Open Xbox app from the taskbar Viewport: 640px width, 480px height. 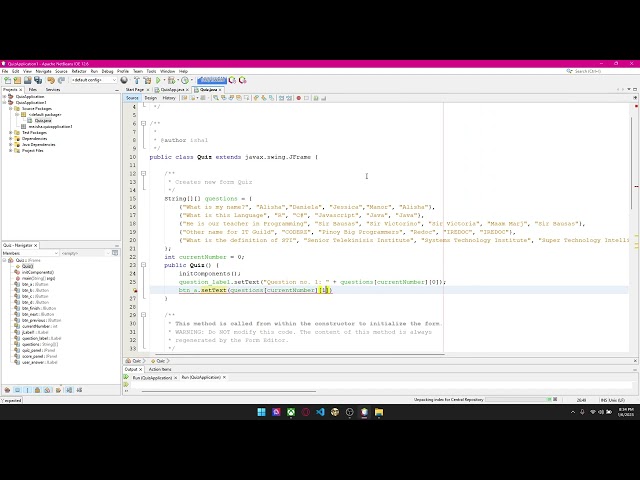pos(291,412)
